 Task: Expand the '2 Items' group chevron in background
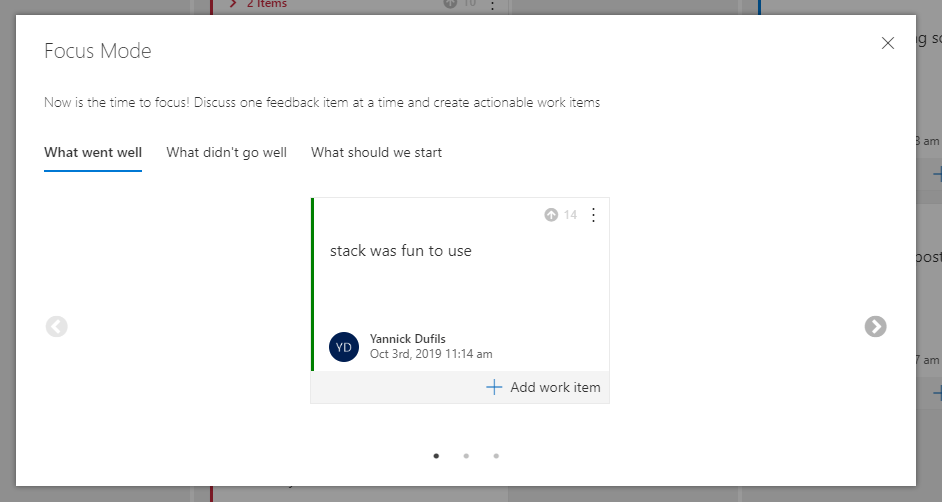point(233,4)
